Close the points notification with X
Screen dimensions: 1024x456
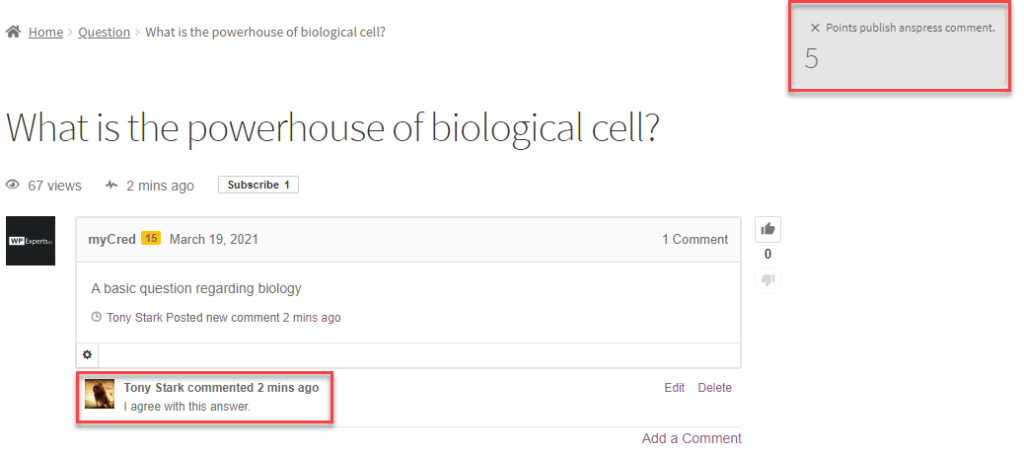click(x=815, y=28)
